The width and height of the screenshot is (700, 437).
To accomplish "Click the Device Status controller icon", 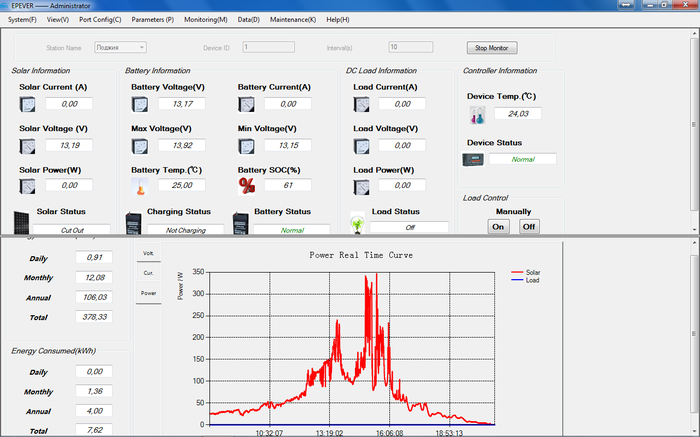I will click(473, 159).
